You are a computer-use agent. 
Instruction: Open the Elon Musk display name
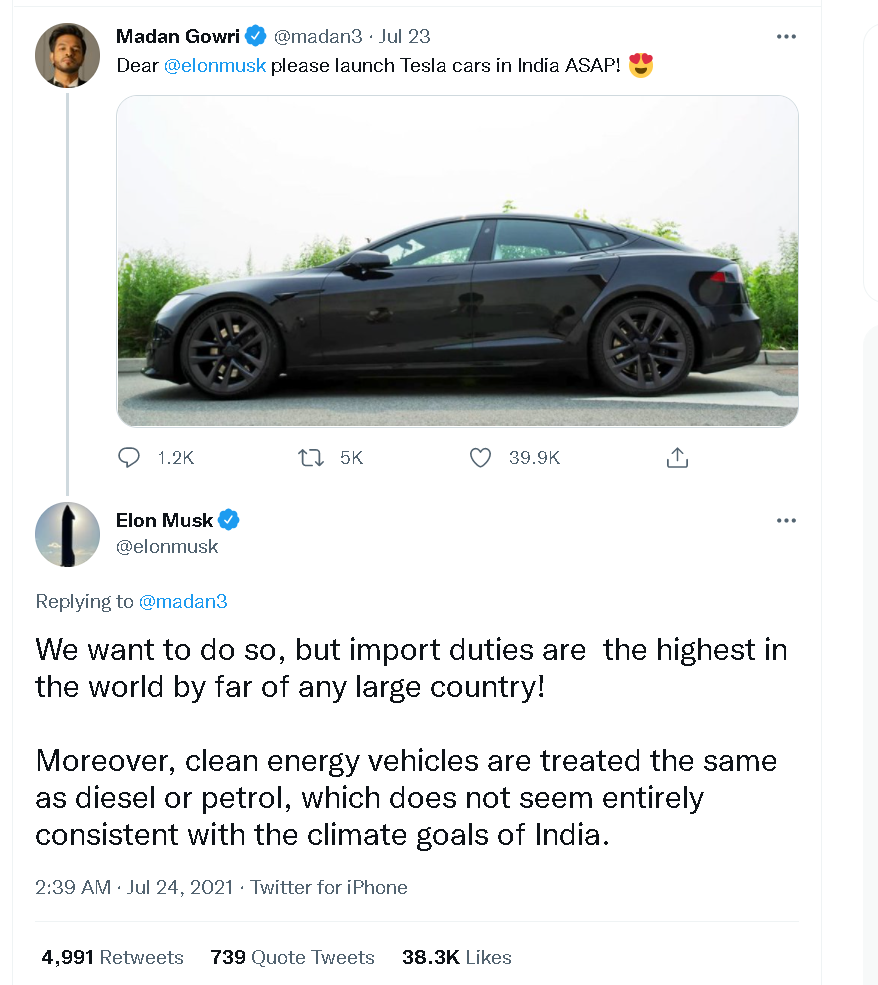coord(165,520)
